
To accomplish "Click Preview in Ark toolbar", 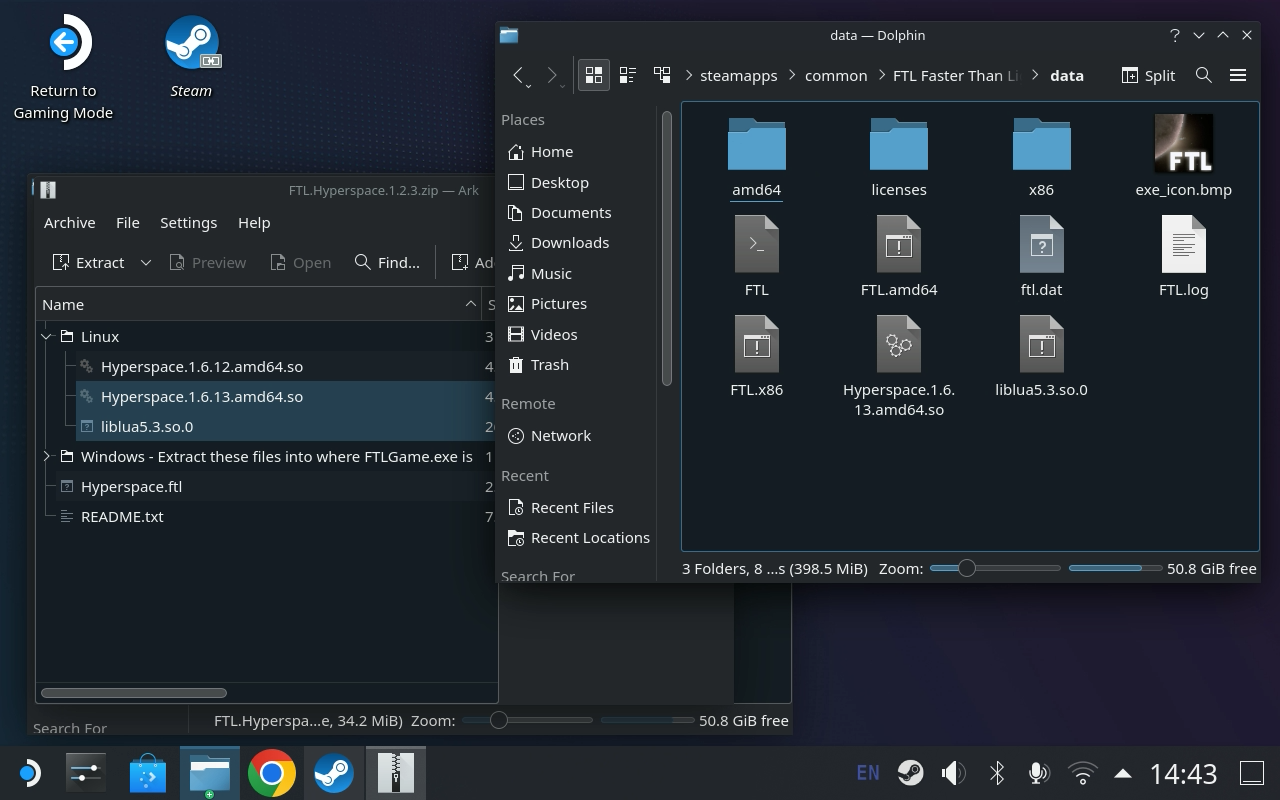I will 207,262.
